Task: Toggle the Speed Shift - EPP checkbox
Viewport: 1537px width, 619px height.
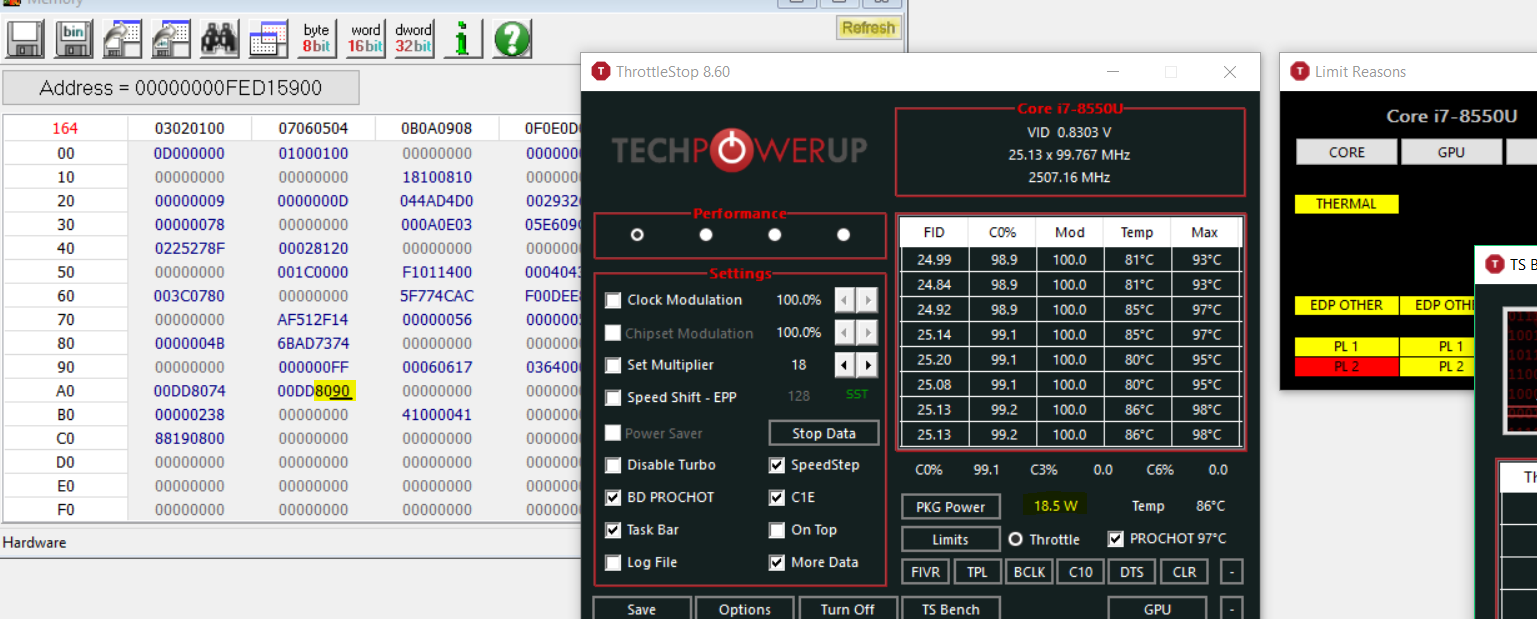Action: pos(613,398)
